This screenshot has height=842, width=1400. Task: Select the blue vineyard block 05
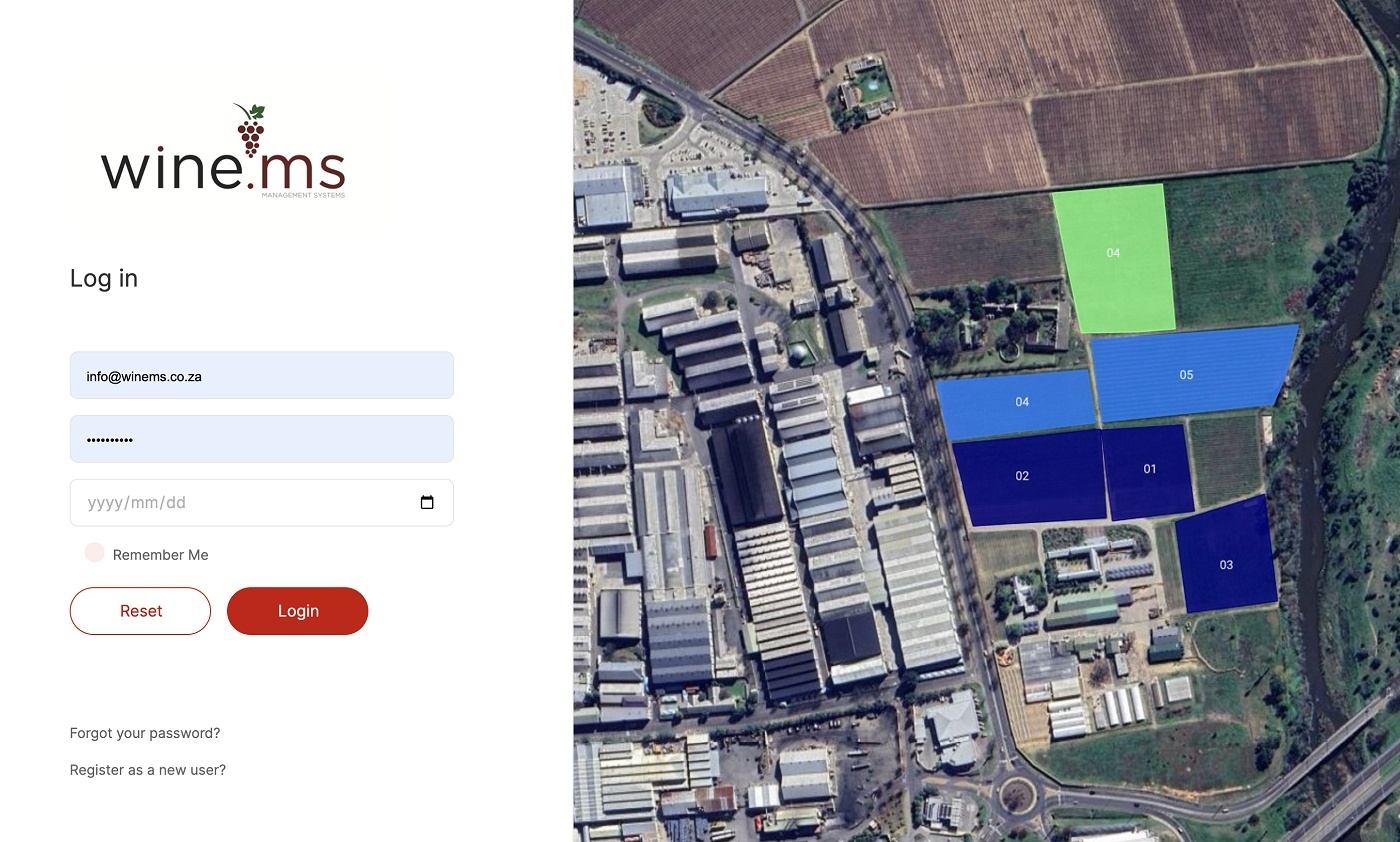1190,372
